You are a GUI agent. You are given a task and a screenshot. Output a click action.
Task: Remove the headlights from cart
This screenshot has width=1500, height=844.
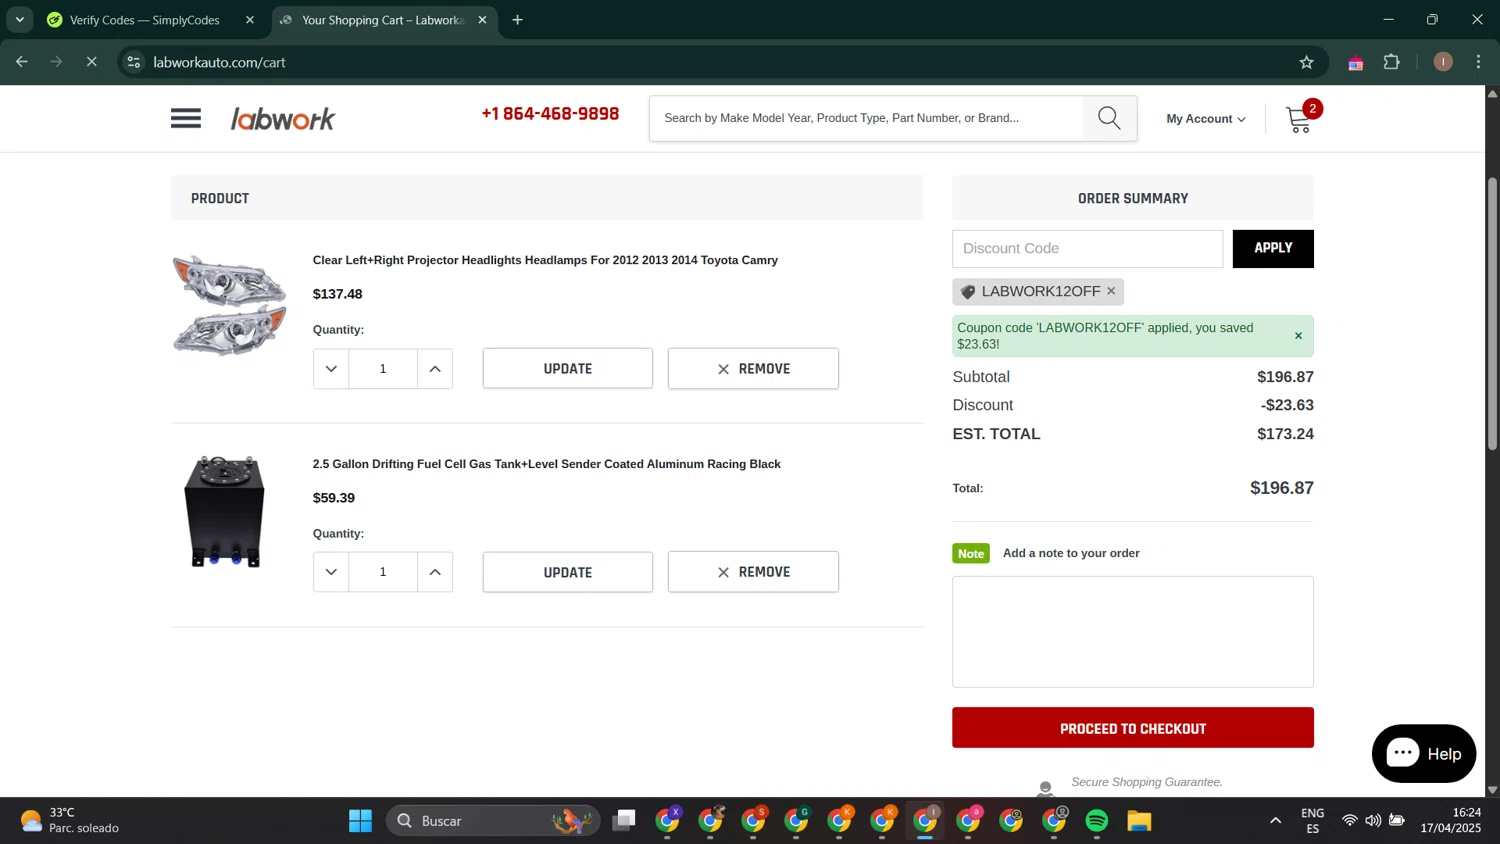click(x=753, y=369)
